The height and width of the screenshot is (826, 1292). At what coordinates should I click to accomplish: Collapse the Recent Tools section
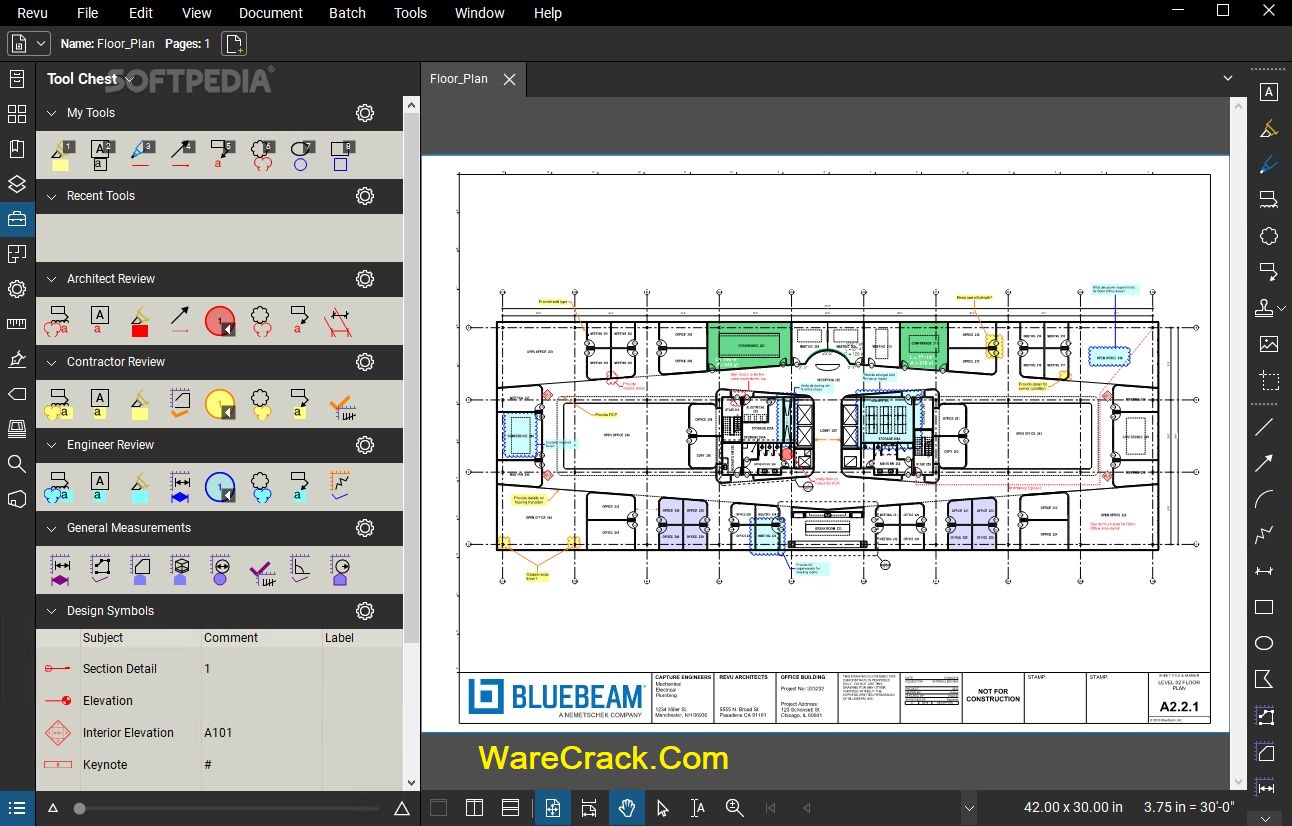52,196
